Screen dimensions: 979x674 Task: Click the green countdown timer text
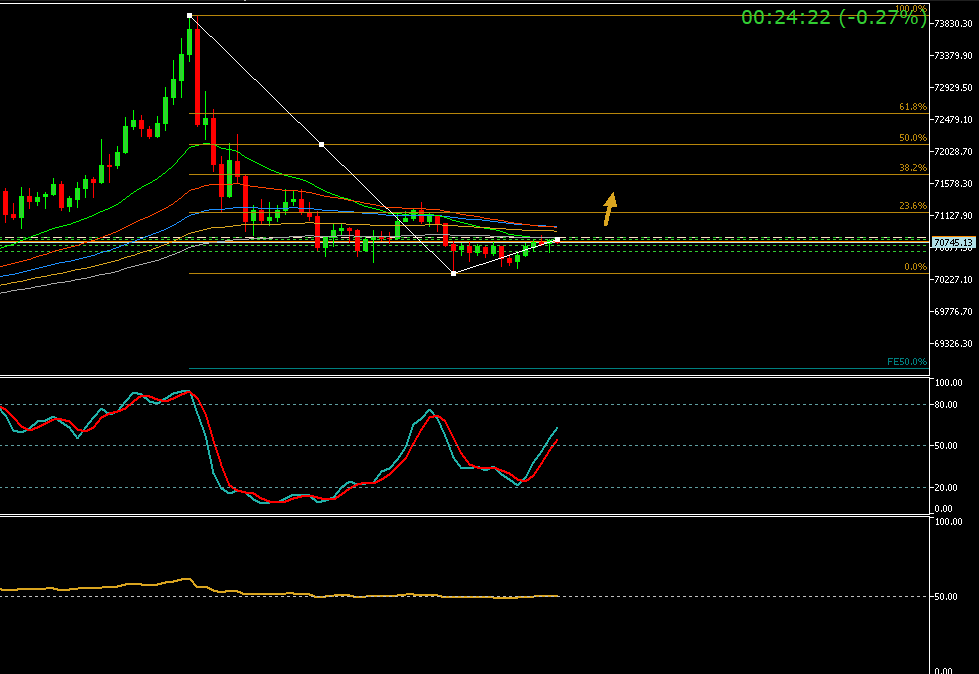coord(833,17)
